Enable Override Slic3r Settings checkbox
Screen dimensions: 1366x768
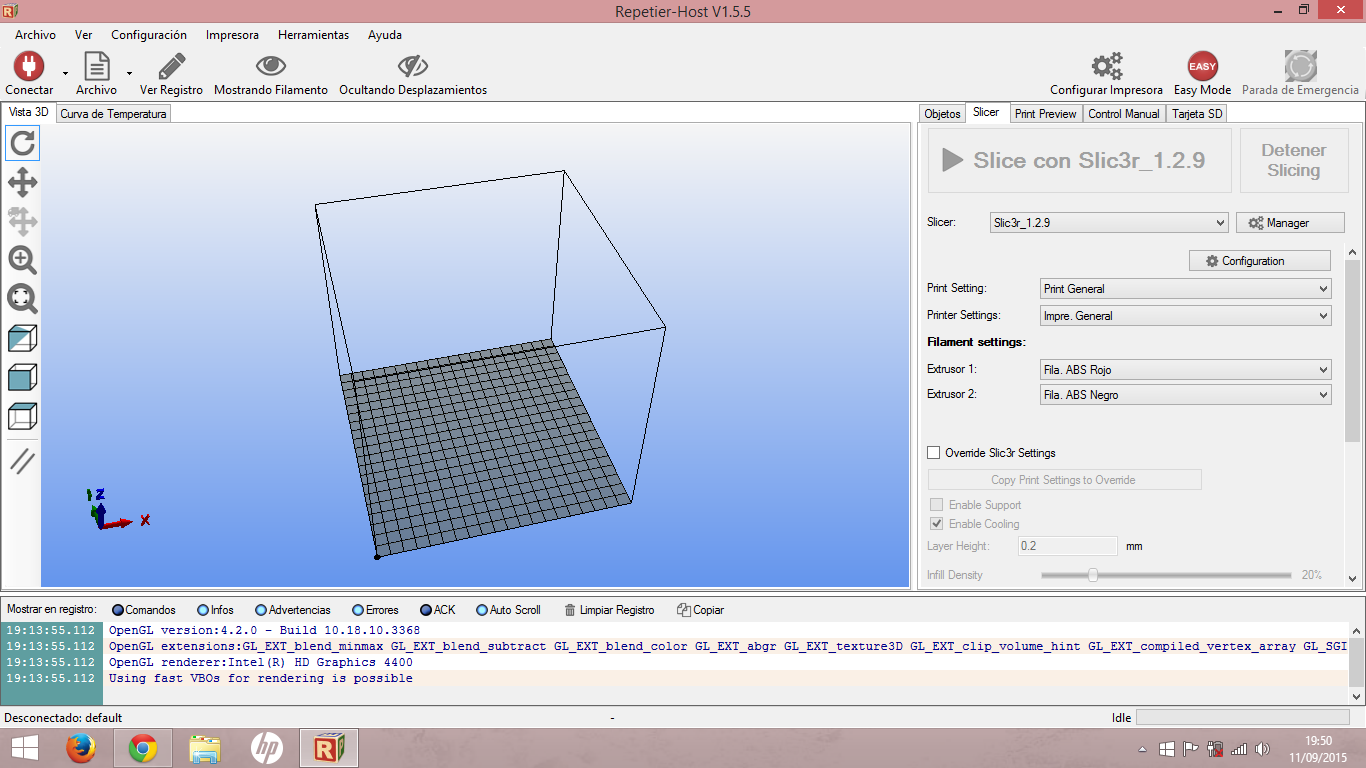(x=935, y=453)
